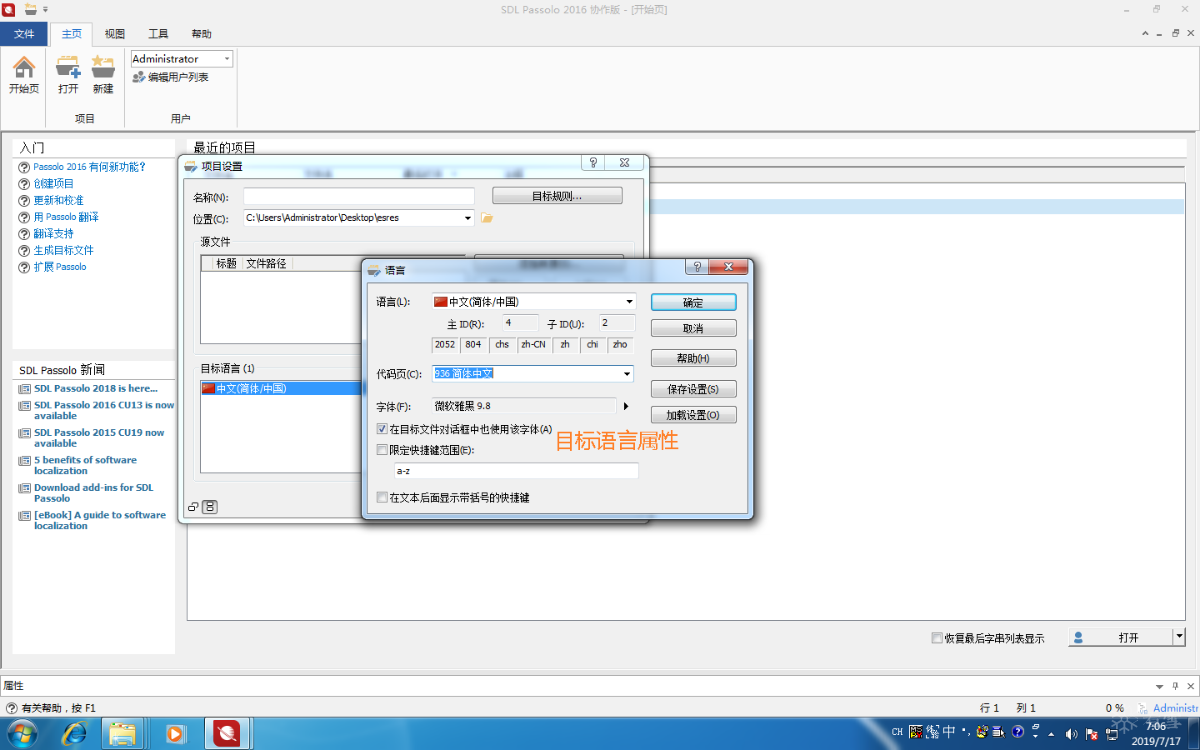Click the Passolo icon in the taskbar

pyautogui.click(x=227, y=733)
